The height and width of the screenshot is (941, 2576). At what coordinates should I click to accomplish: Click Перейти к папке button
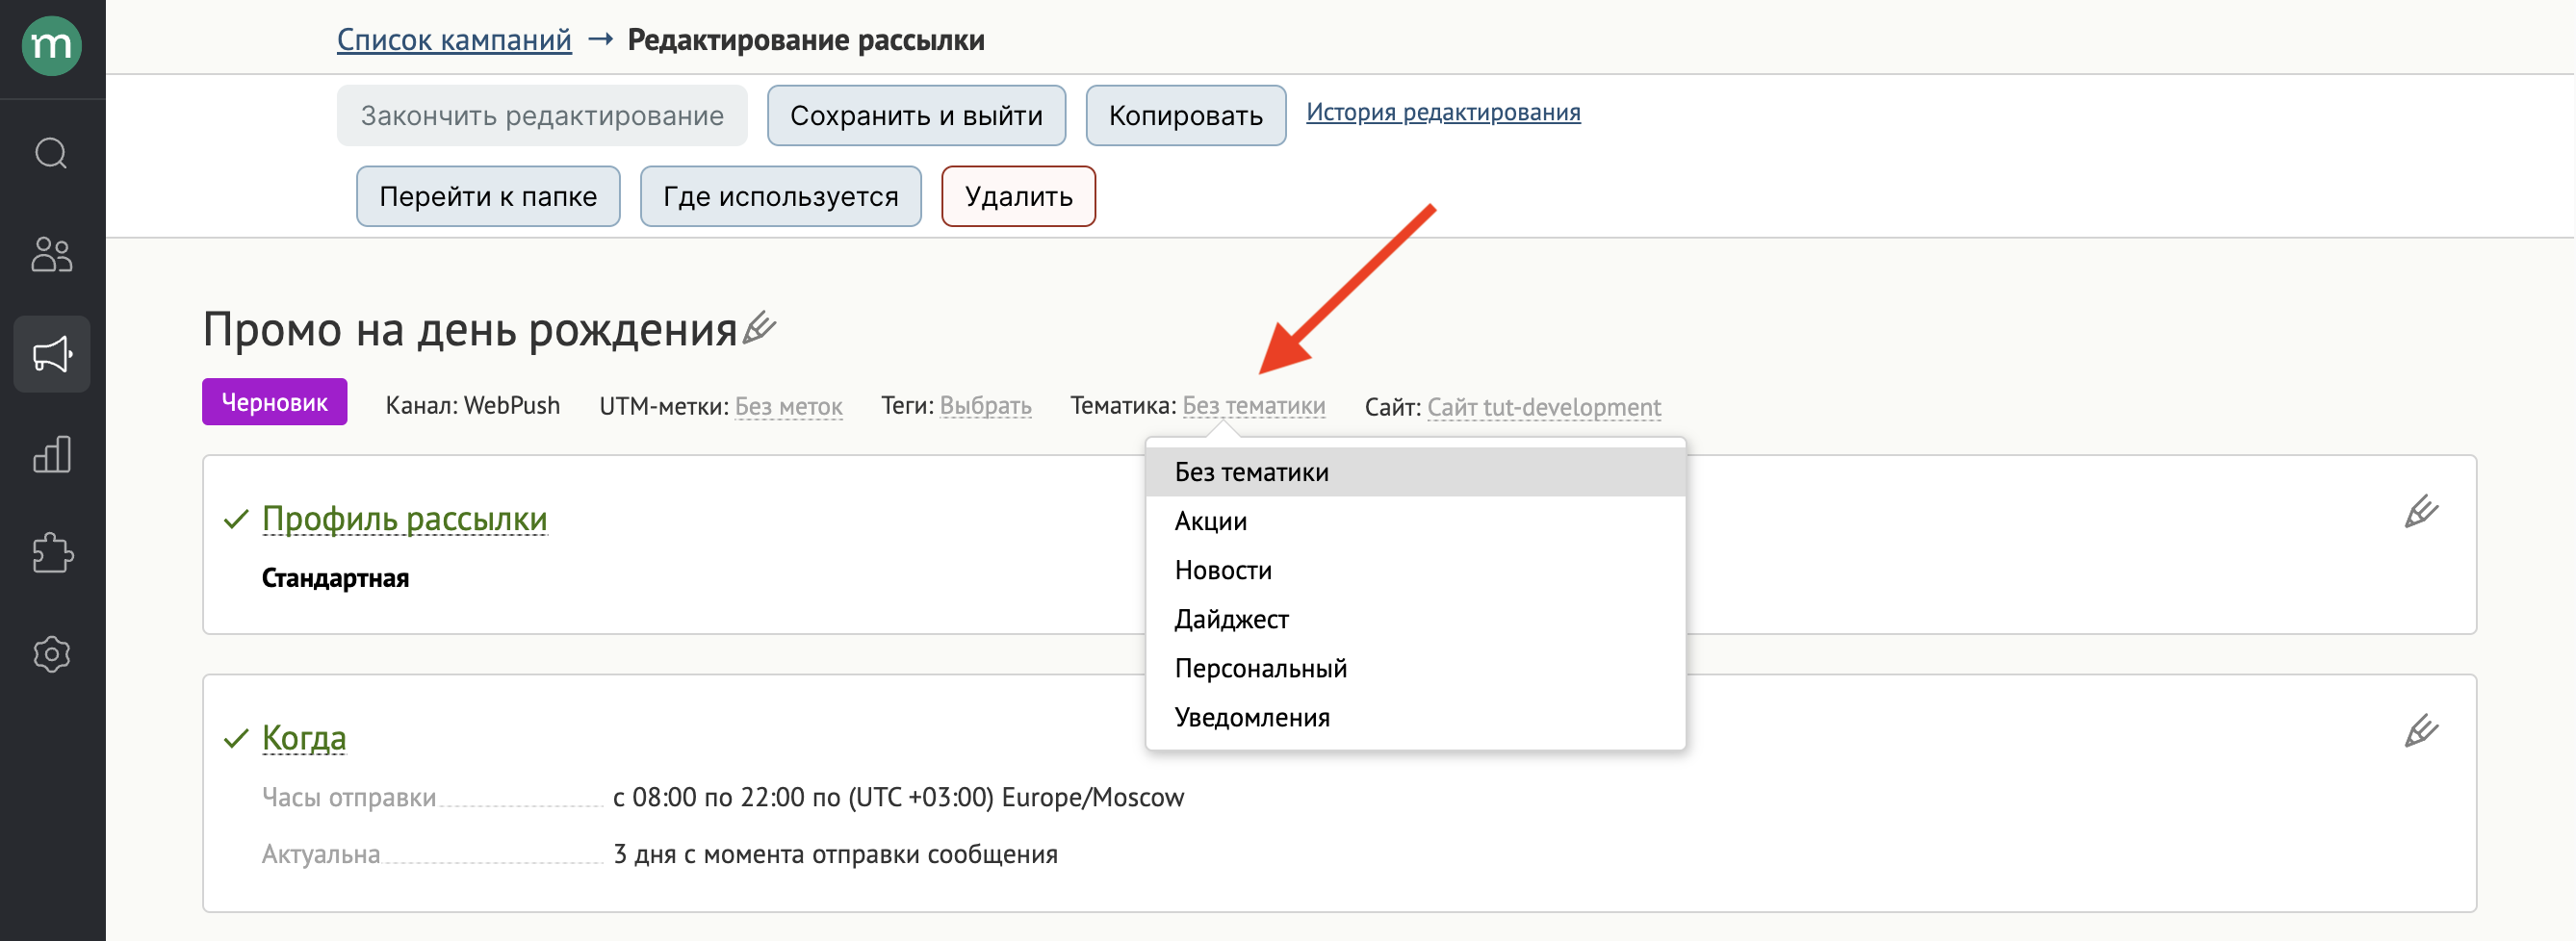pyautogui.click(x=488, y=196)
